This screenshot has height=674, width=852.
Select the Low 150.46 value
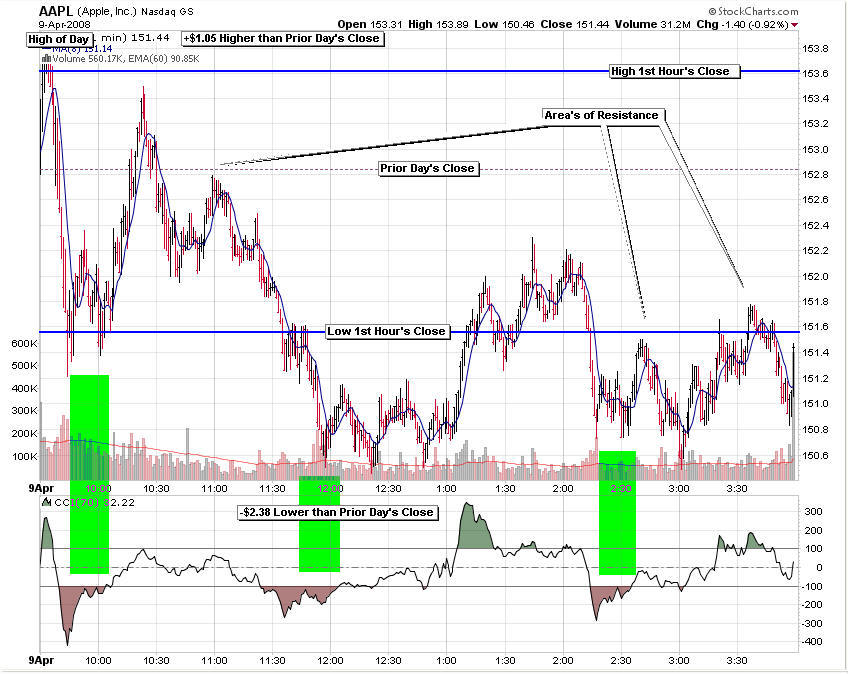click(504, 24)
